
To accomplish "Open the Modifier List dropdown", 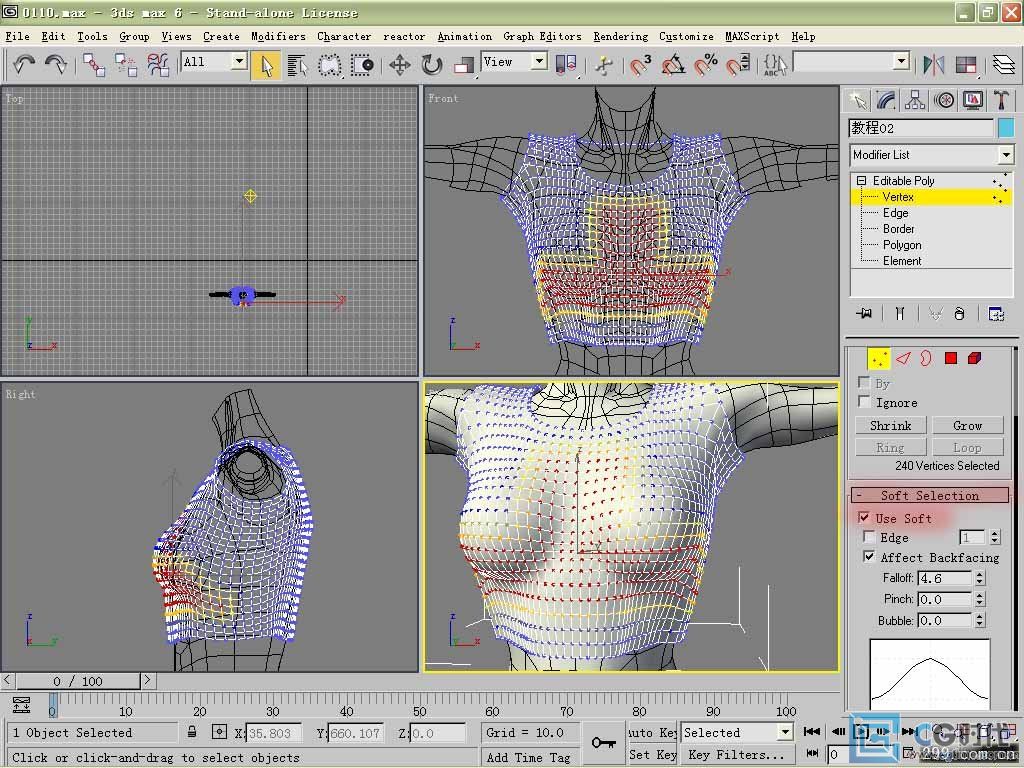I will click(x=1006, y=155).
